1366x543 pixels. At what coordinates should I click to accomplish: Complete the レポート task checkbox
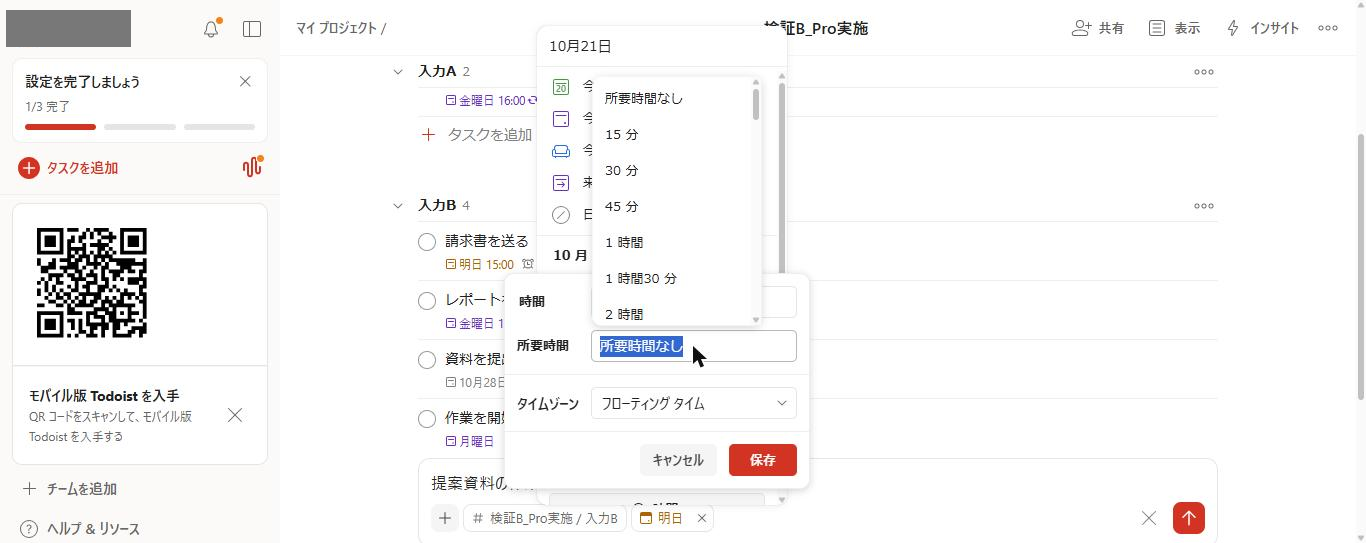427,300
